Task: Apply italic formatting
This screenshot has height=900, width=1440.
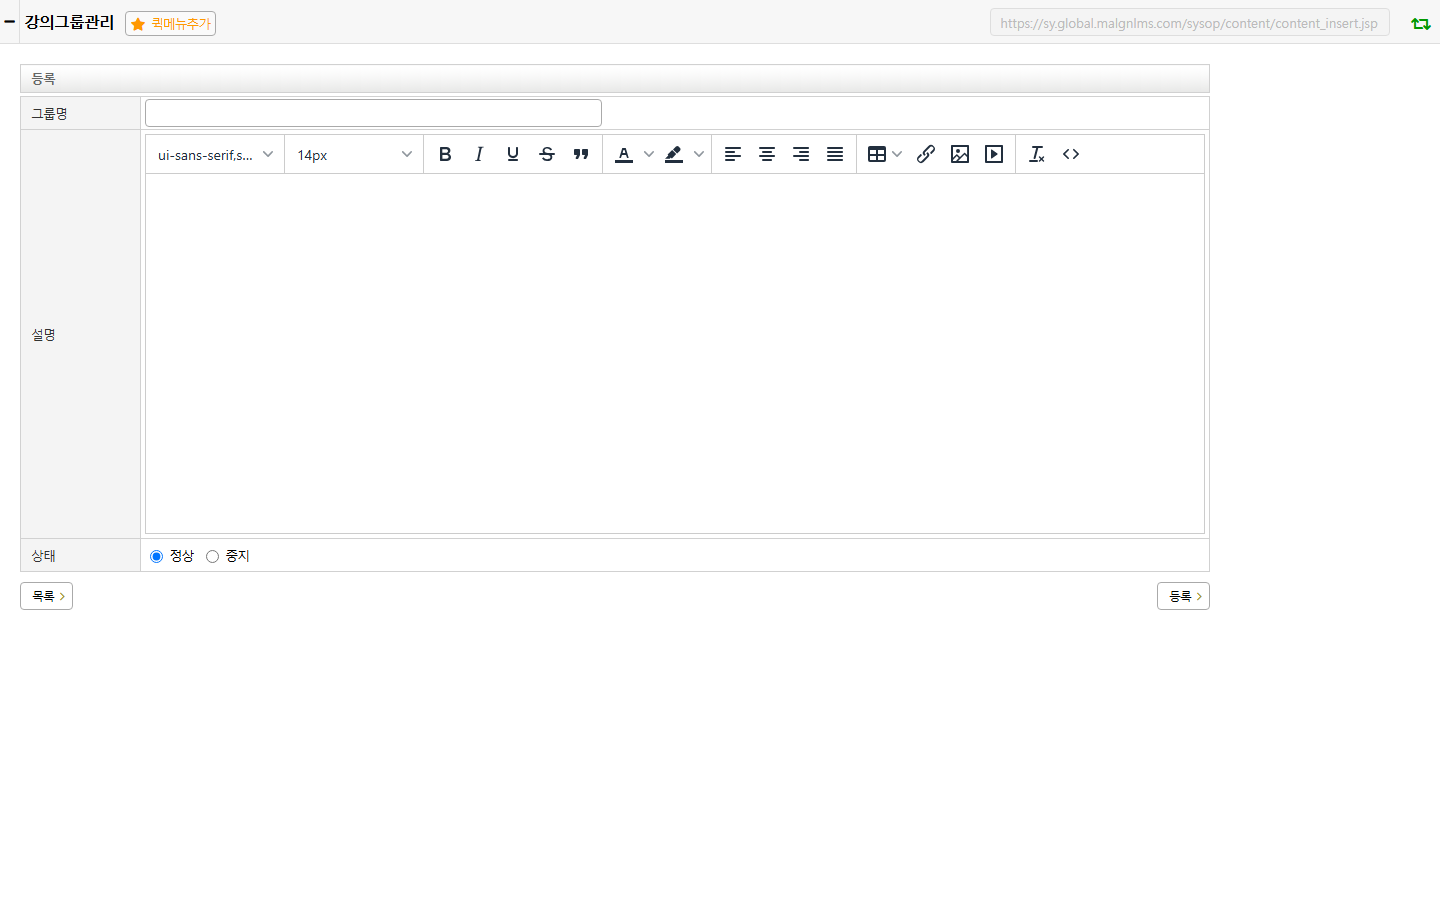Action: pos(479,154)
